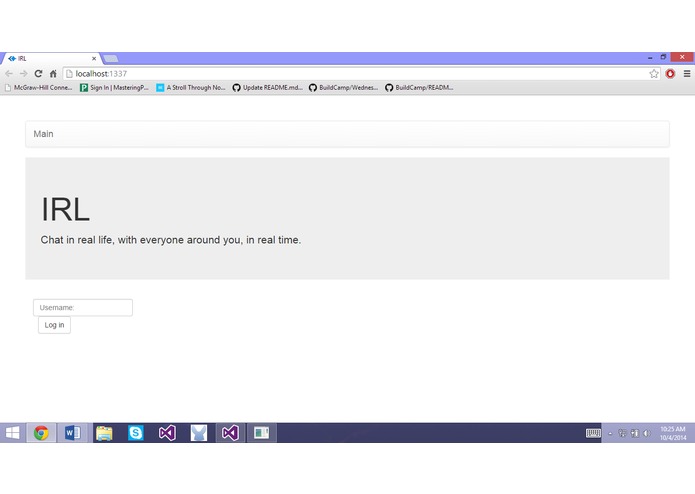695x494 pixels.
Task: Close the IRL tab
Action: pyautogui.click(x=94, y=58)
